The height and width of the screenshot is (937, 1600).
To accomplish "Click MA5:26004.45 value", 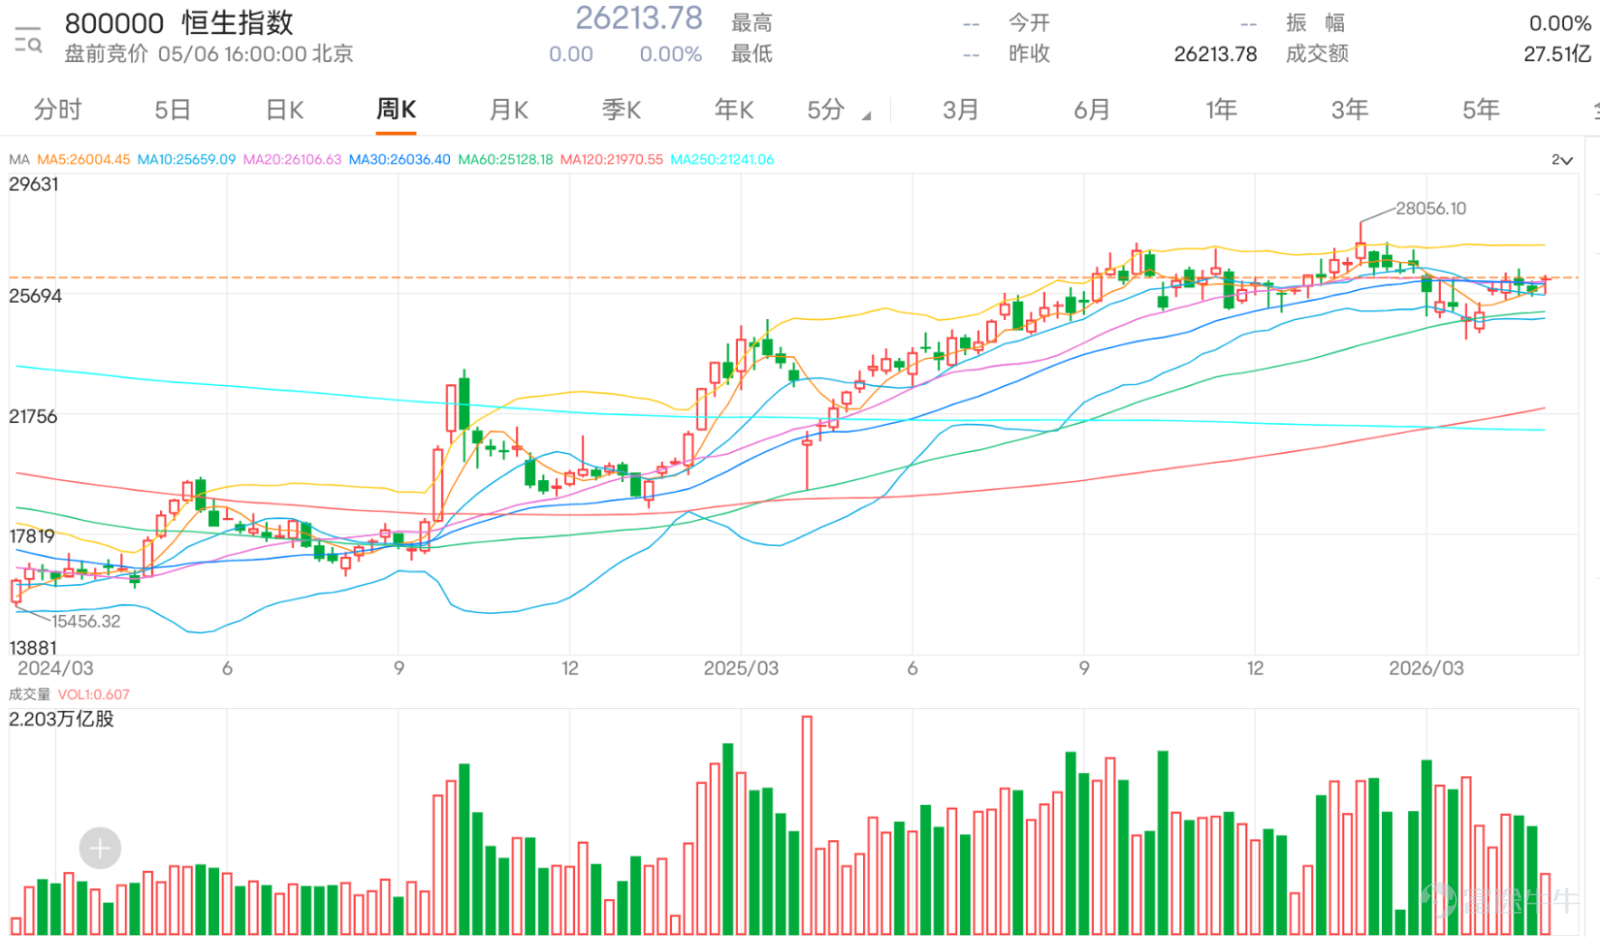I will tap(83, 159).
